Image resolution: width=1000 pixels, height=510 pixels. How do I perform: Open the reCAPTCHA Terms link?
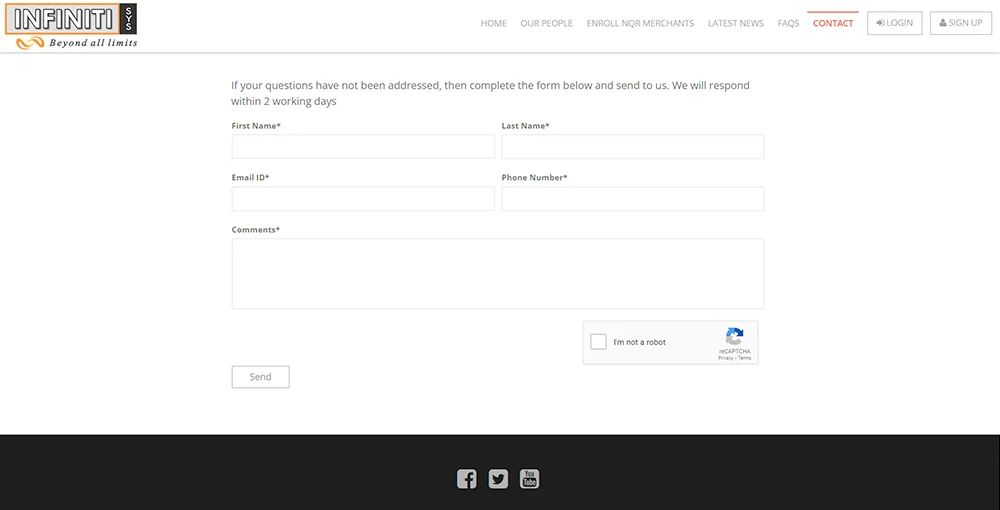point(745,358)
